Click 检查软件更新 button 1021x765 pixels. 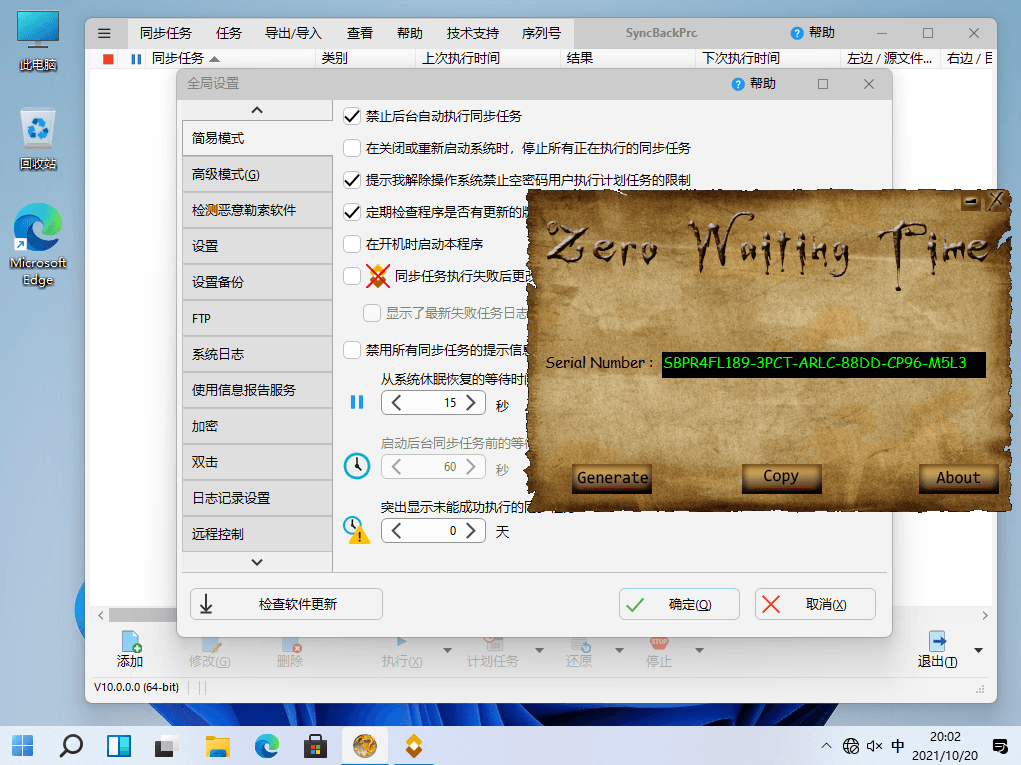(x=287, y=604)
